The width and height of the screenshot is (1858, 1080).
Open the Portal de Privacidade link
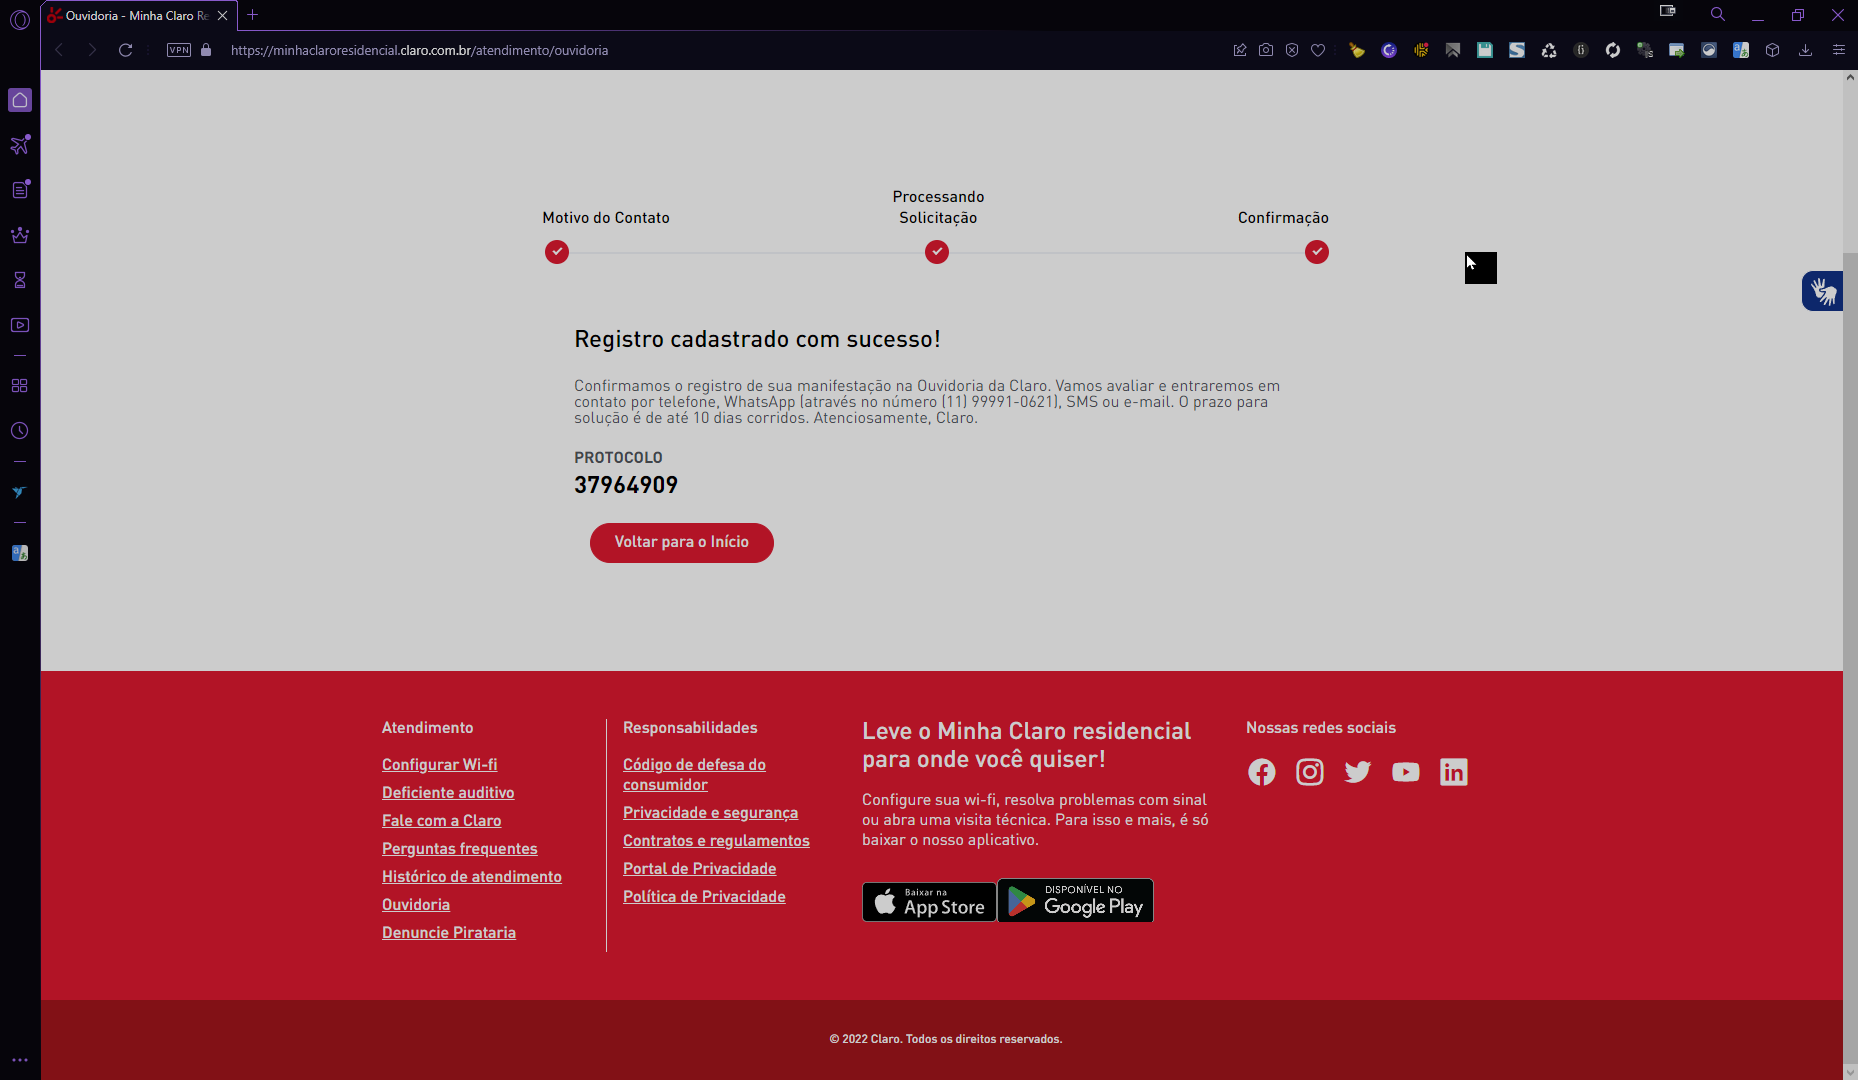(x=700, y=869)
